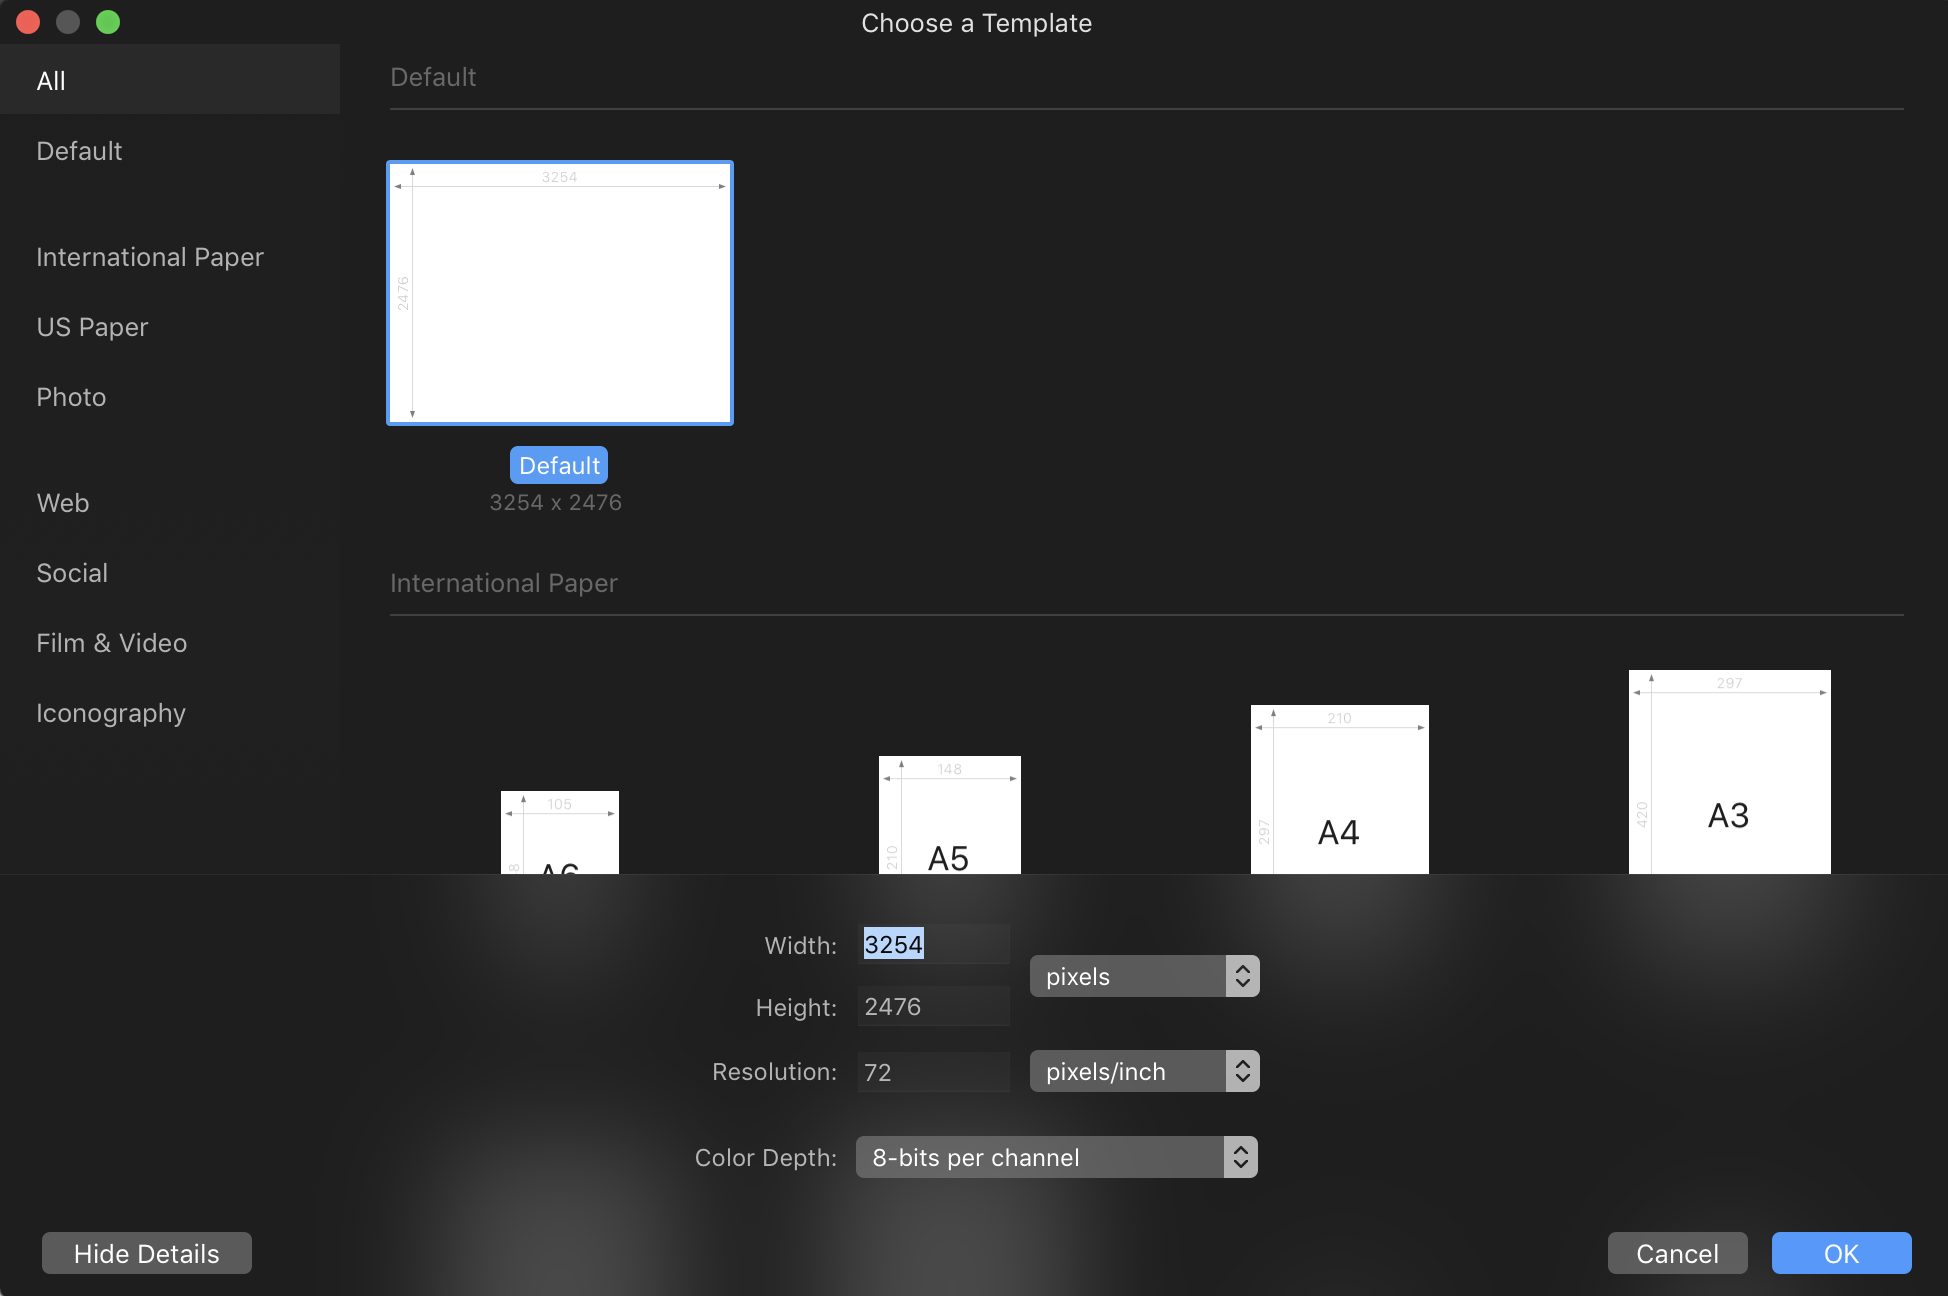This screenshot has height=1296, width=1948.
Task: Select the Default template thumbnail
Action: [559, 293]
